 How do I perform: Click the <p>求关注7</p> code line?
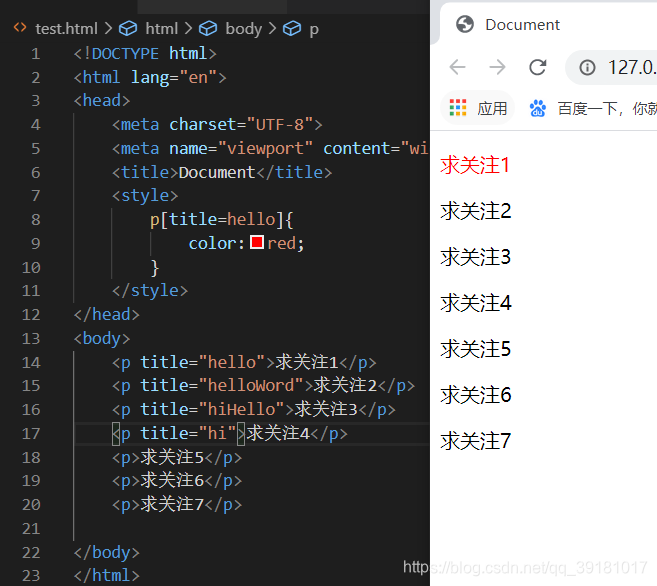177,505
